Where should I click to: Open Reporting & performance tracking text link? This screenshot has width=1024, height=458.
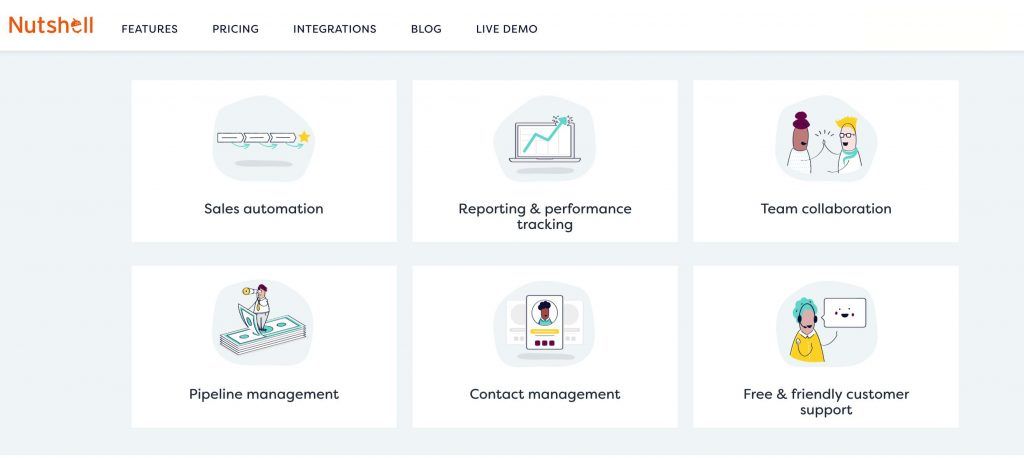tap(545, 216)
